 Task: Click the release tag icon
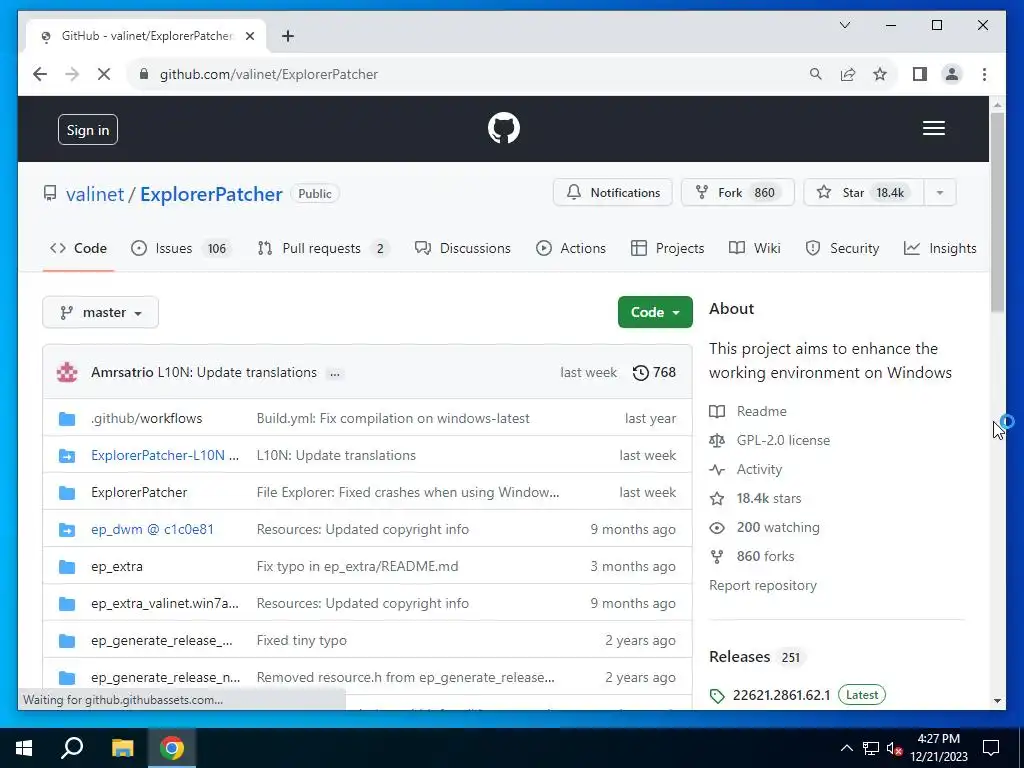[x=717, y=696]
